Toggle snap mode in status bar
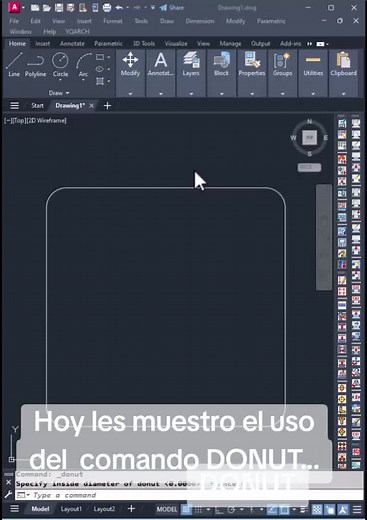 (x=198, y=509)
